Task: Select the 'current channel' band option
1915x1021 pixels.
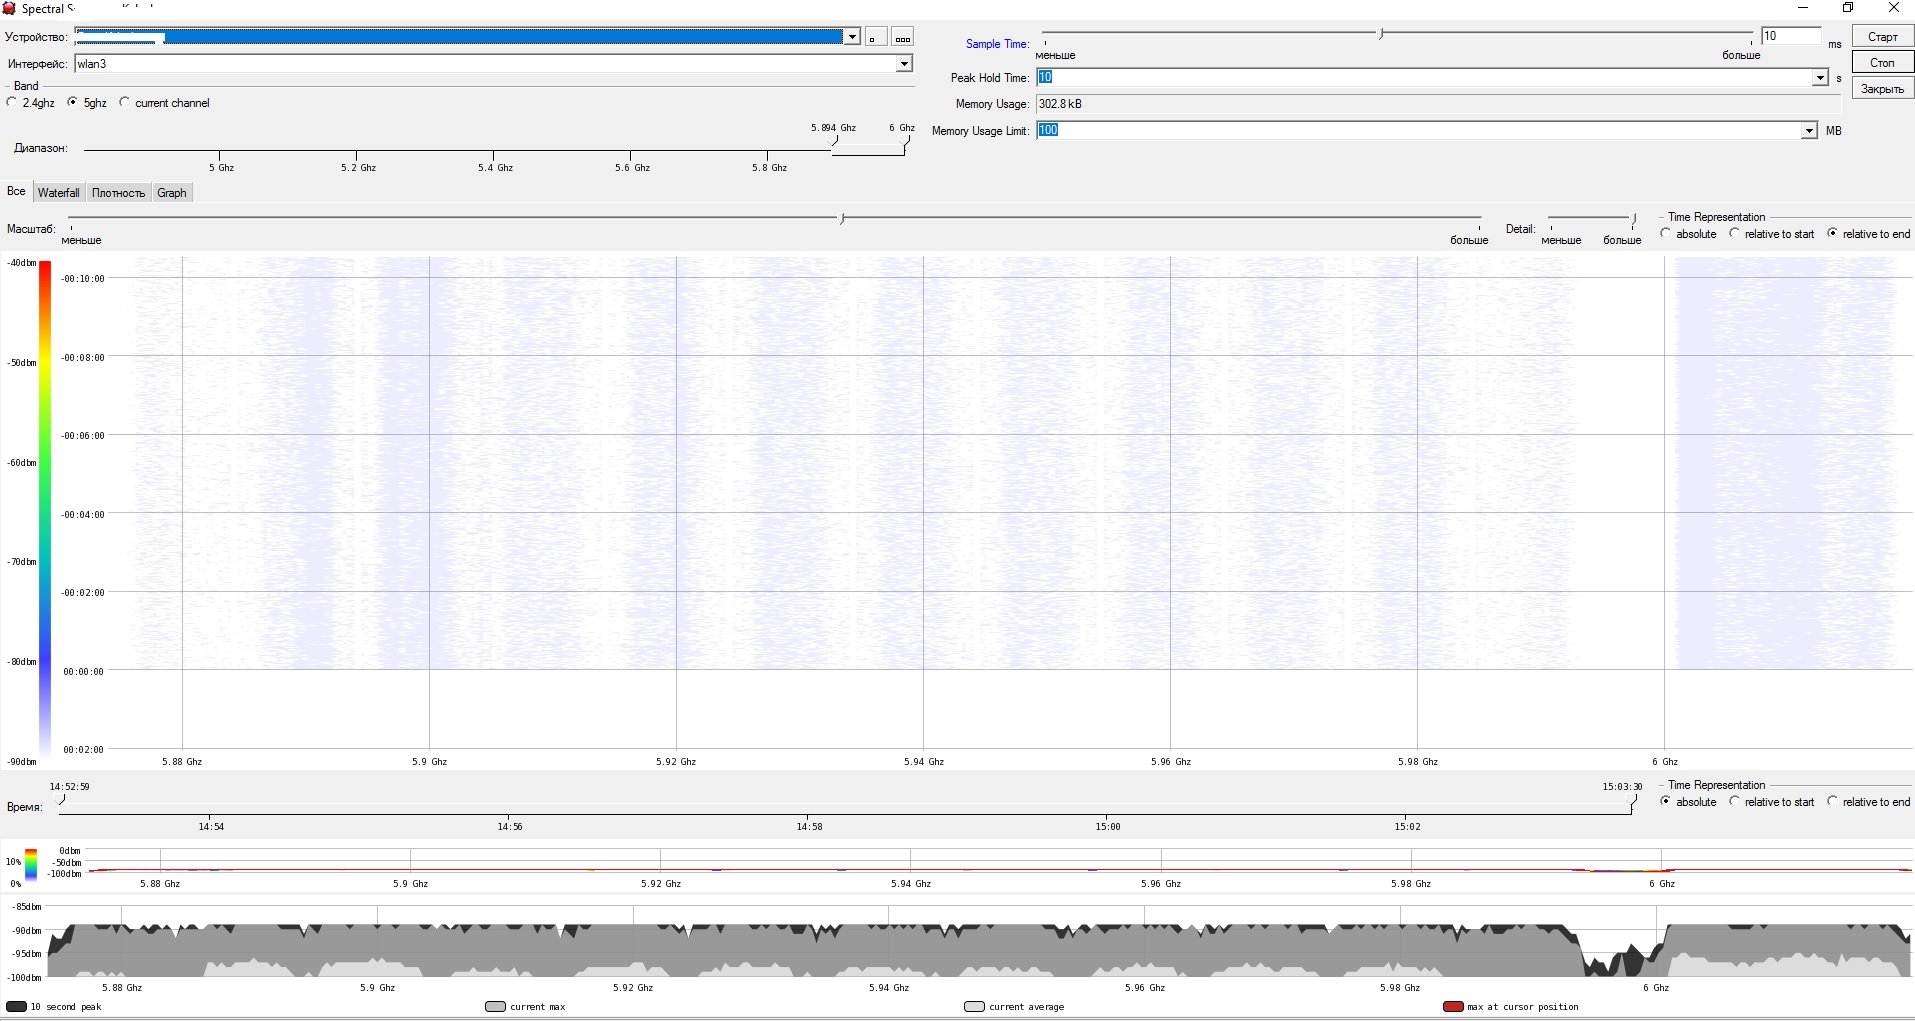Action: (125, 102)
